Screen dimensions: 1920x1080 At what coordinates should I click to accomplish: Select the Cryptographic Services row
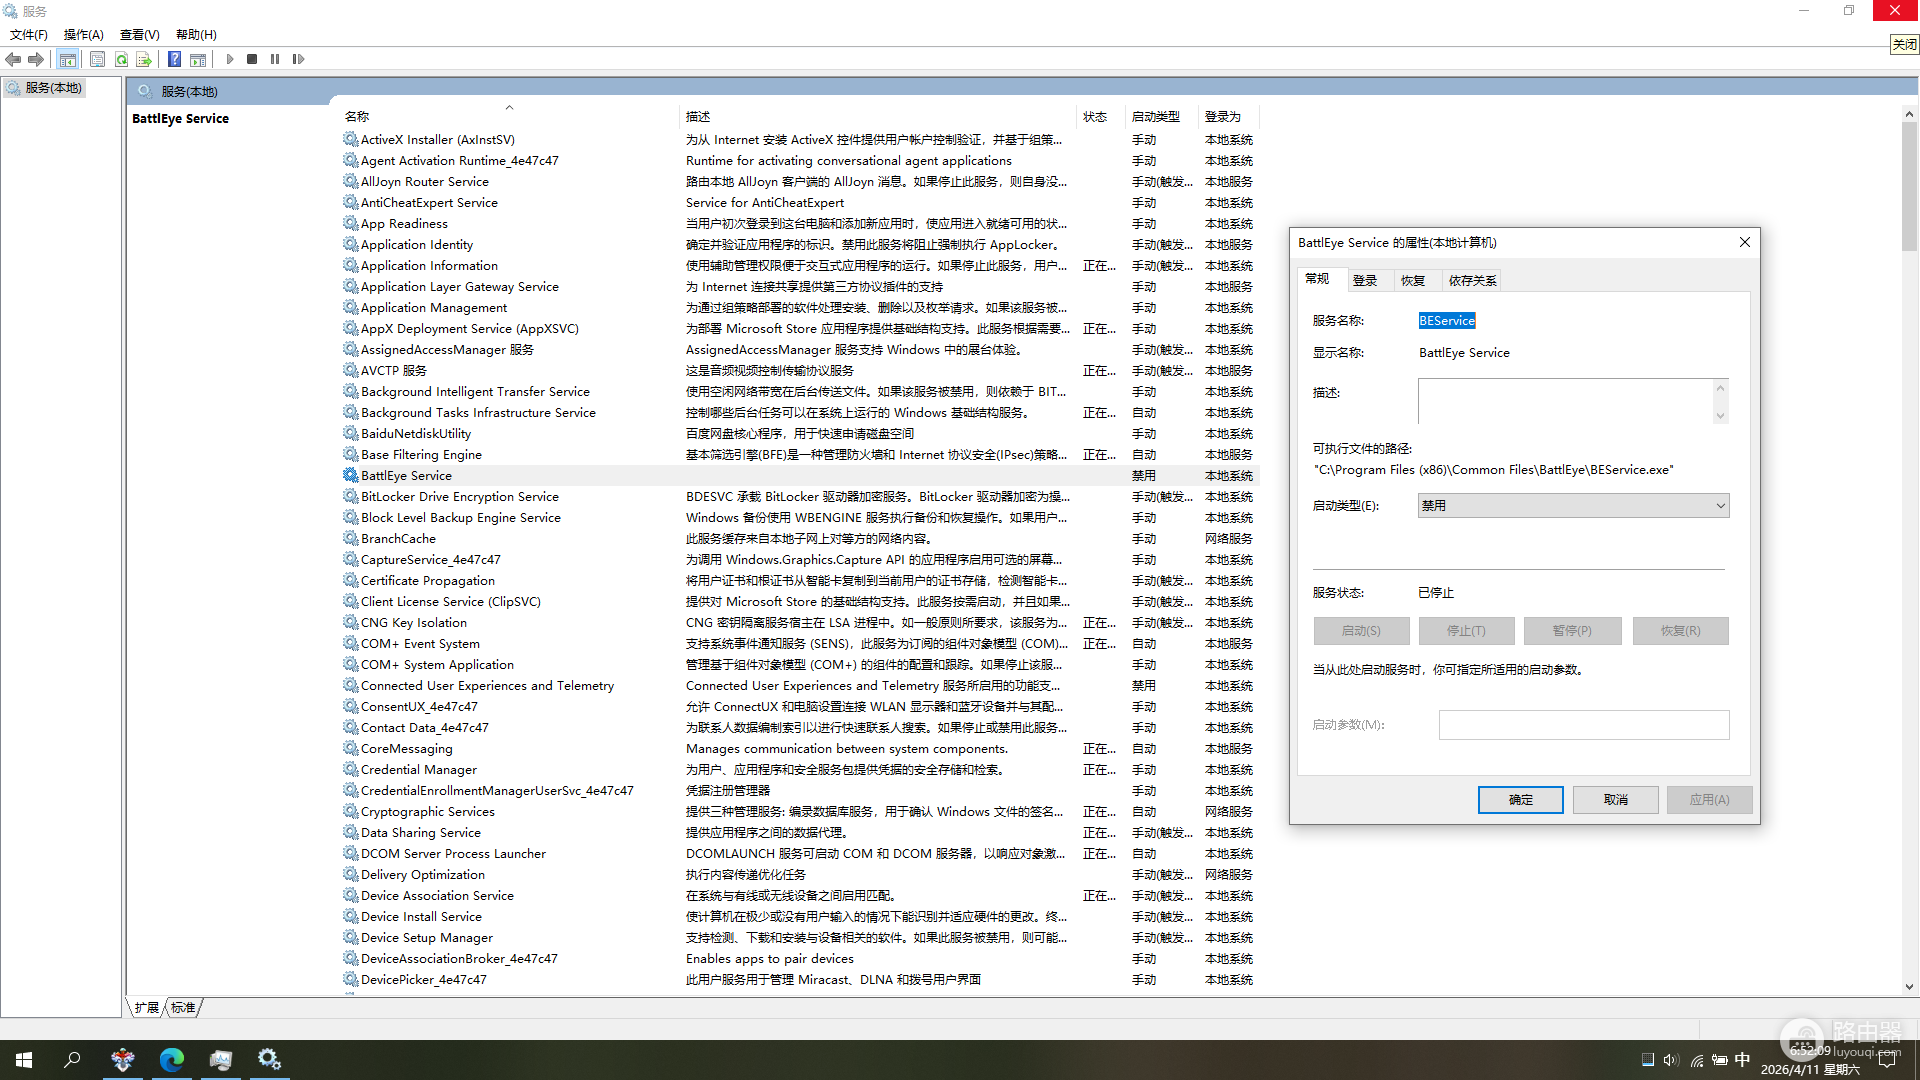coord(799,811)
